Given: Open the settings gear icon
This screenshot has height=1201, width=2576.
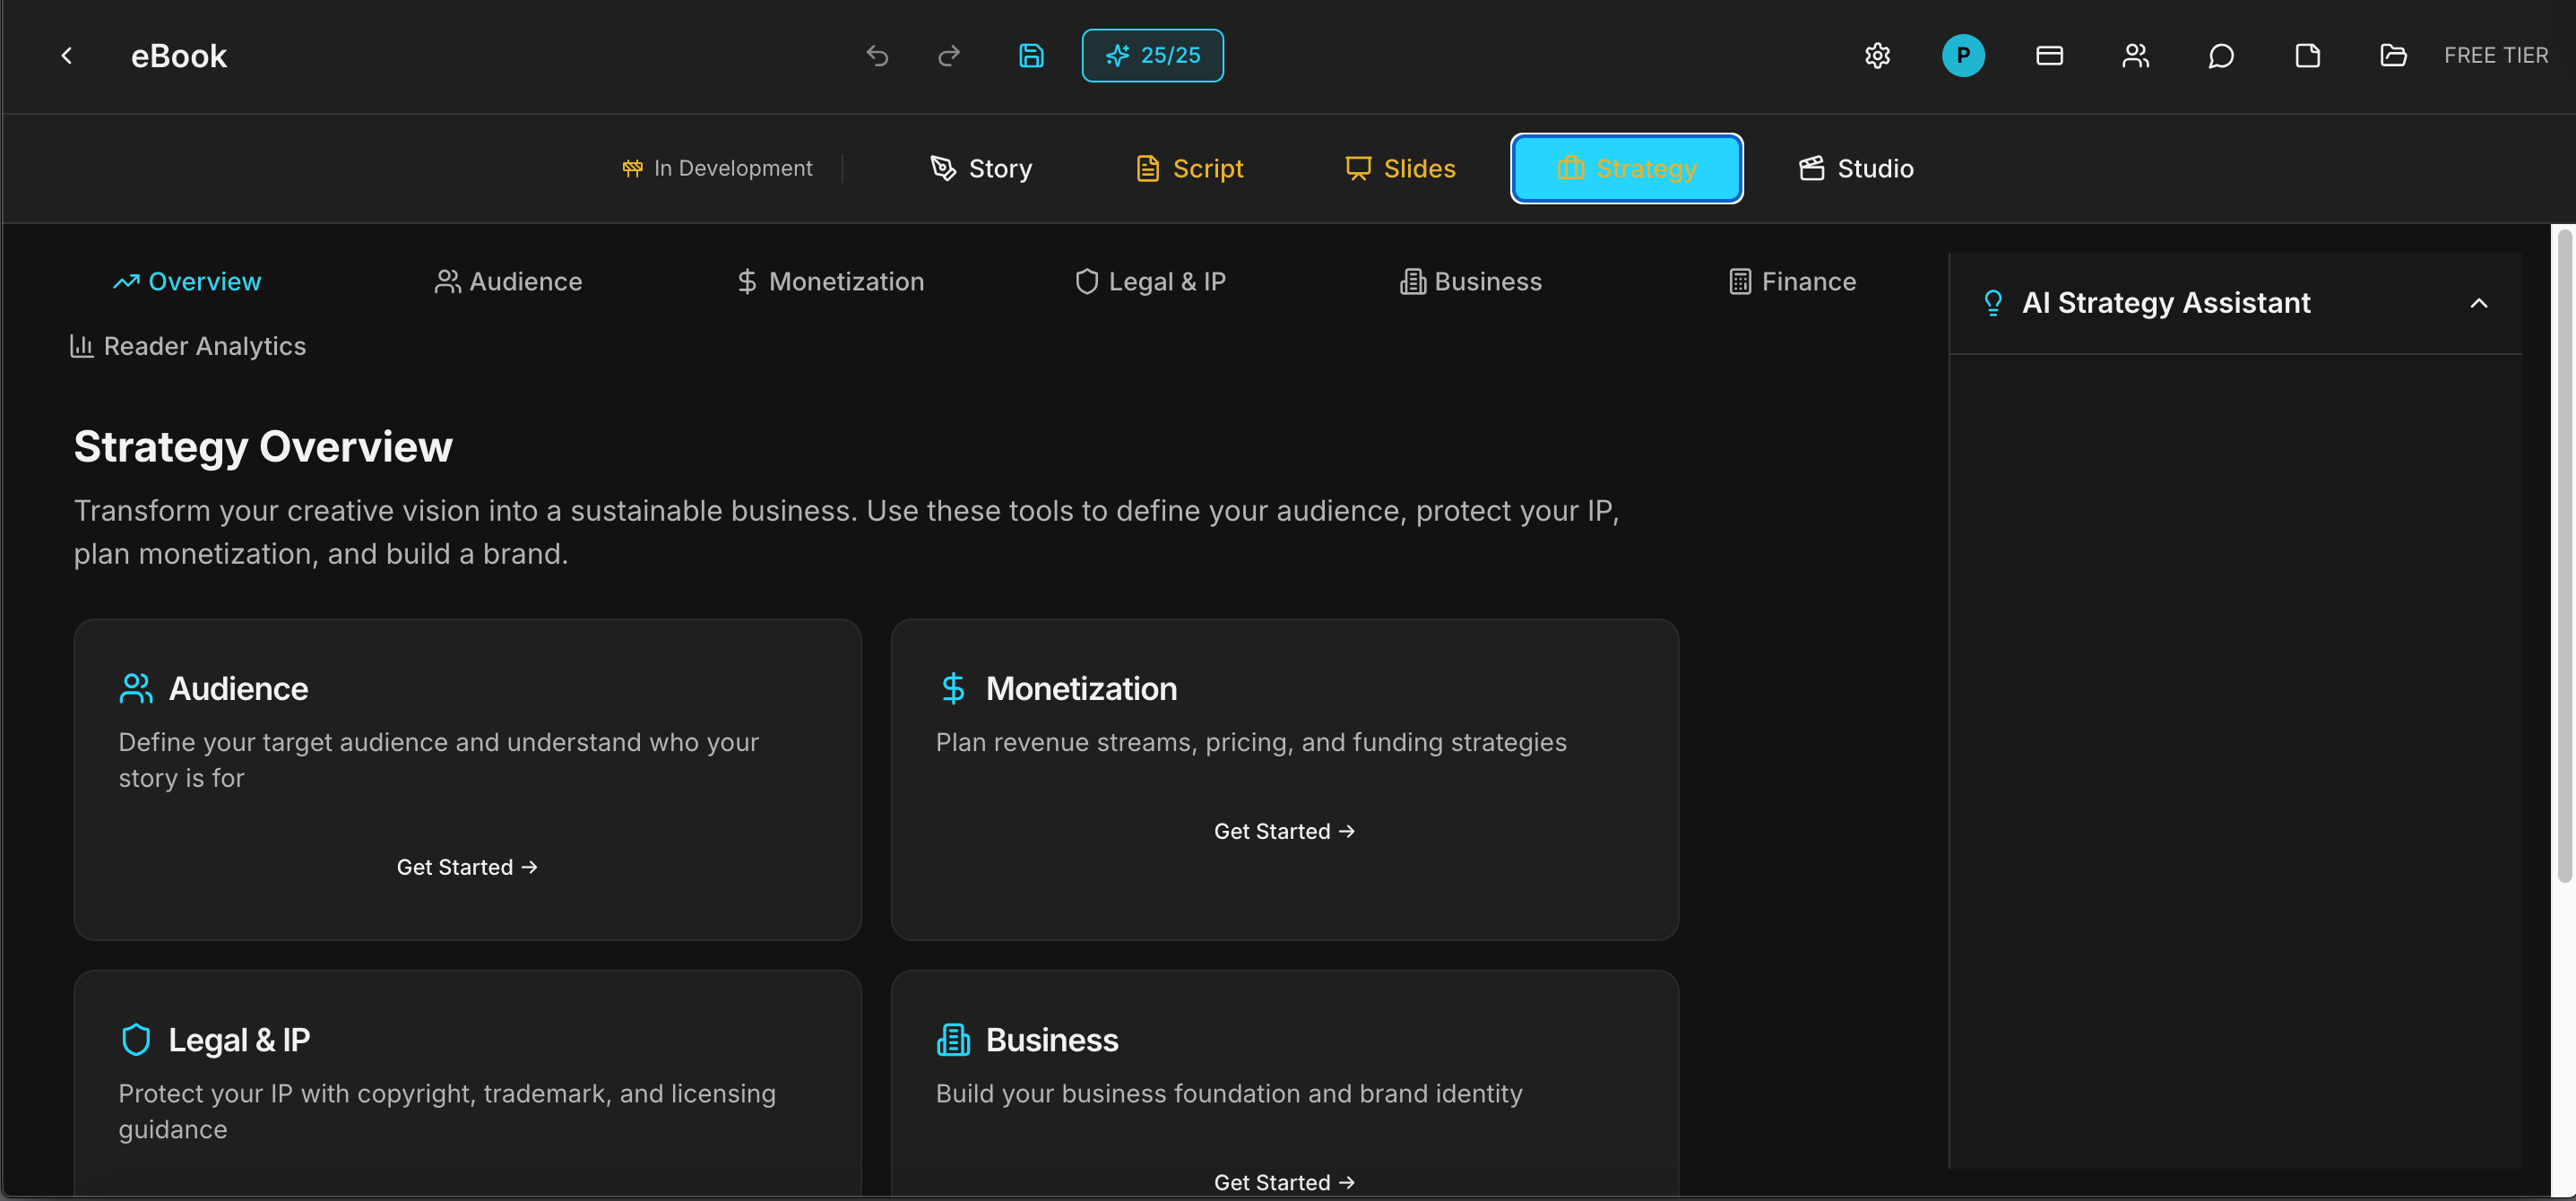Looking at the screenshot, I should click(1877, 56).
